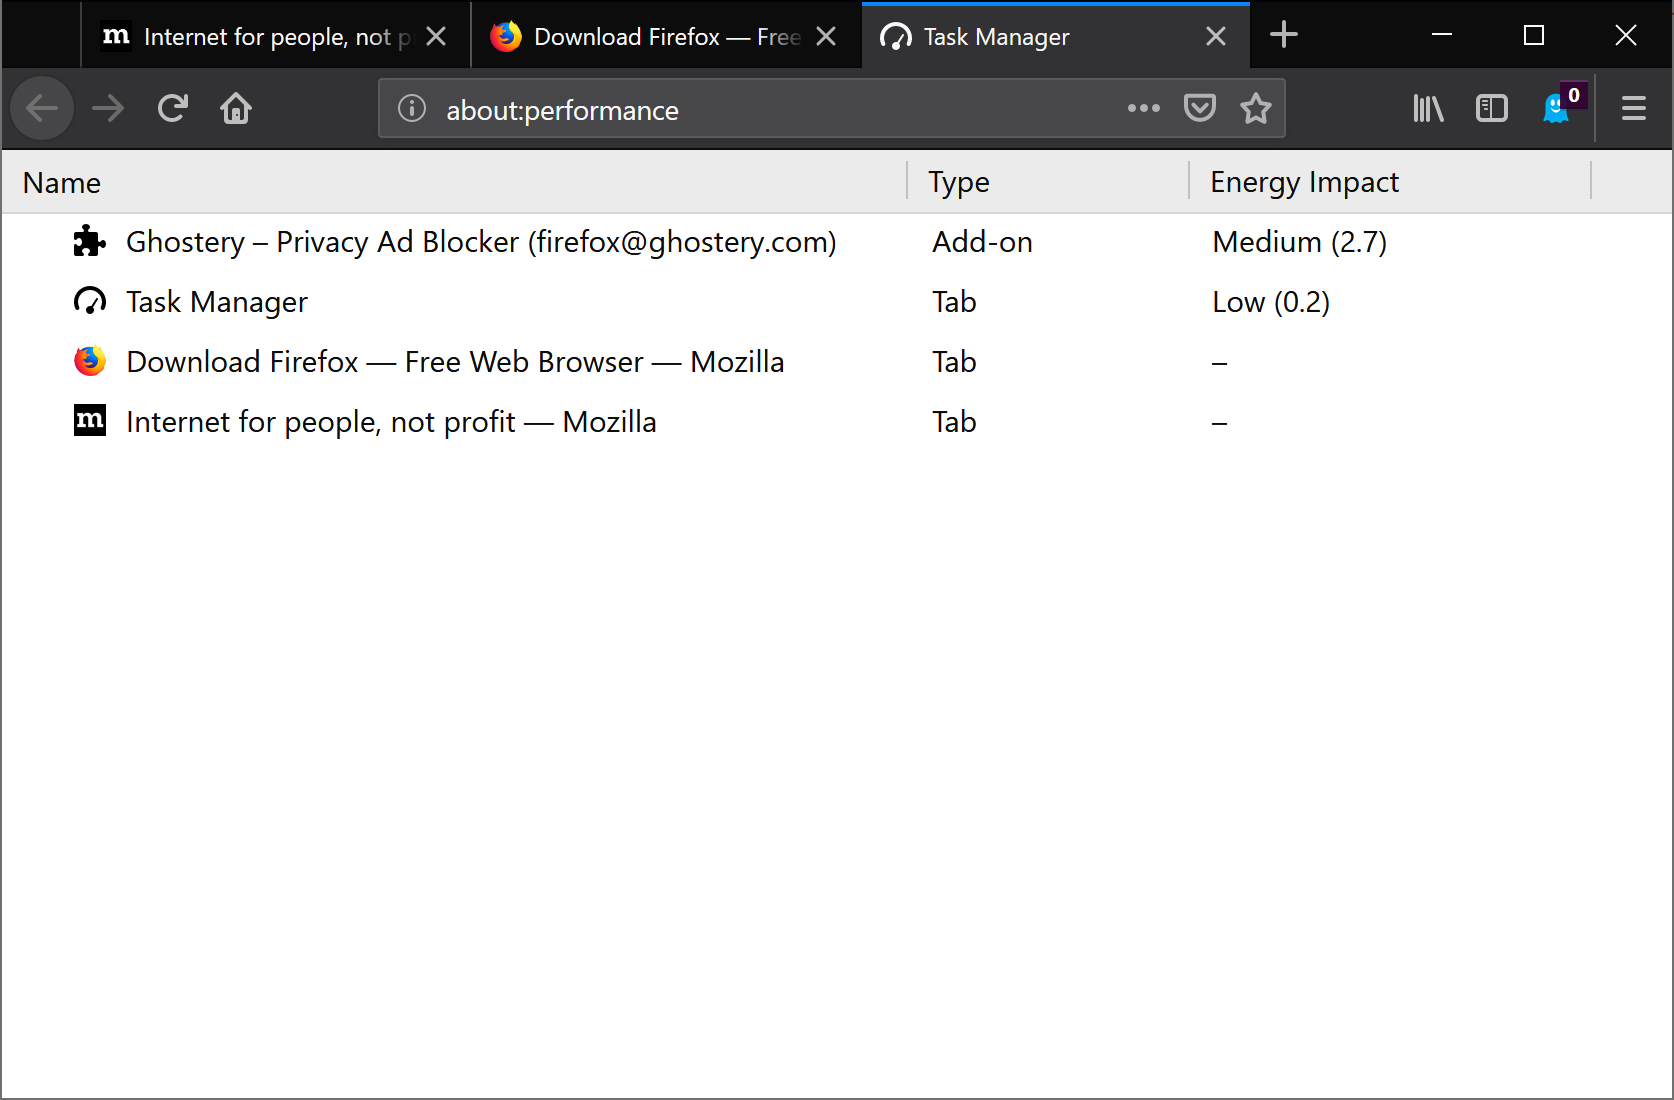Select the Task Manager tab

(1056, 36)
